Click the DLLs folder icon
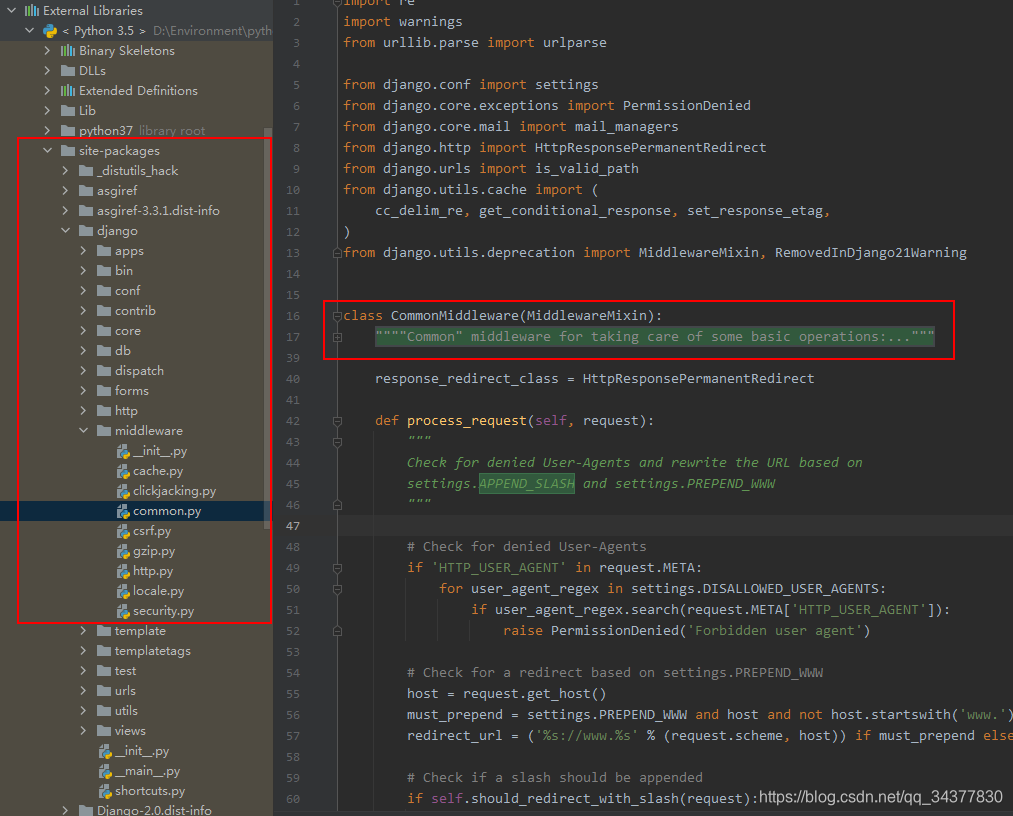 coord(68,70)
